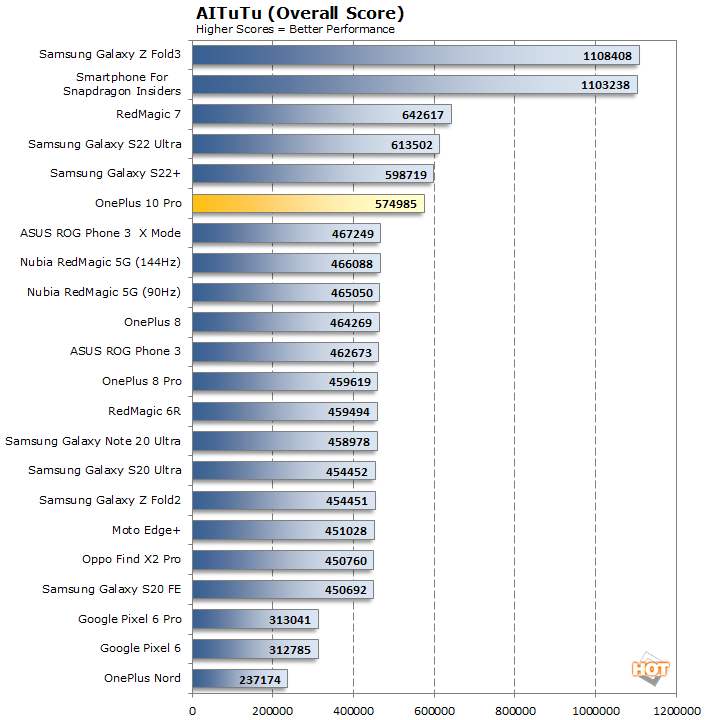Viewport: 708px width, 720px height.
Task: Select the Oppo Find X2 Pro label
Action: tap(131, 559)
